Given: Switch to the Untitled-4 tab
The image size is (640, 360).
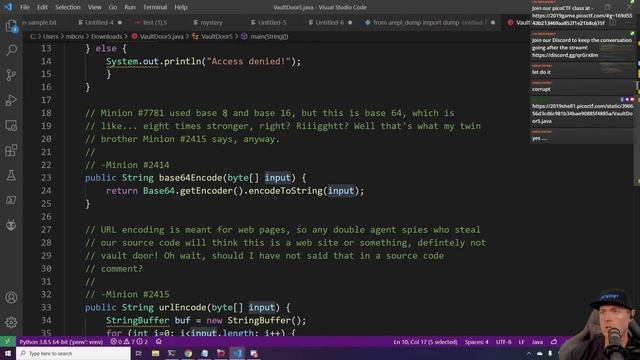Looking at the screenshot, I should point(99,22).
